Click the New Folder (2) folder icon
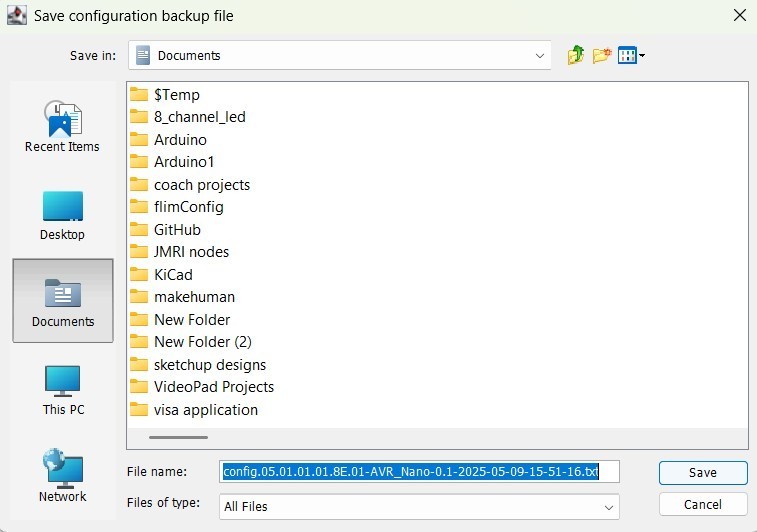 [139, 341]
